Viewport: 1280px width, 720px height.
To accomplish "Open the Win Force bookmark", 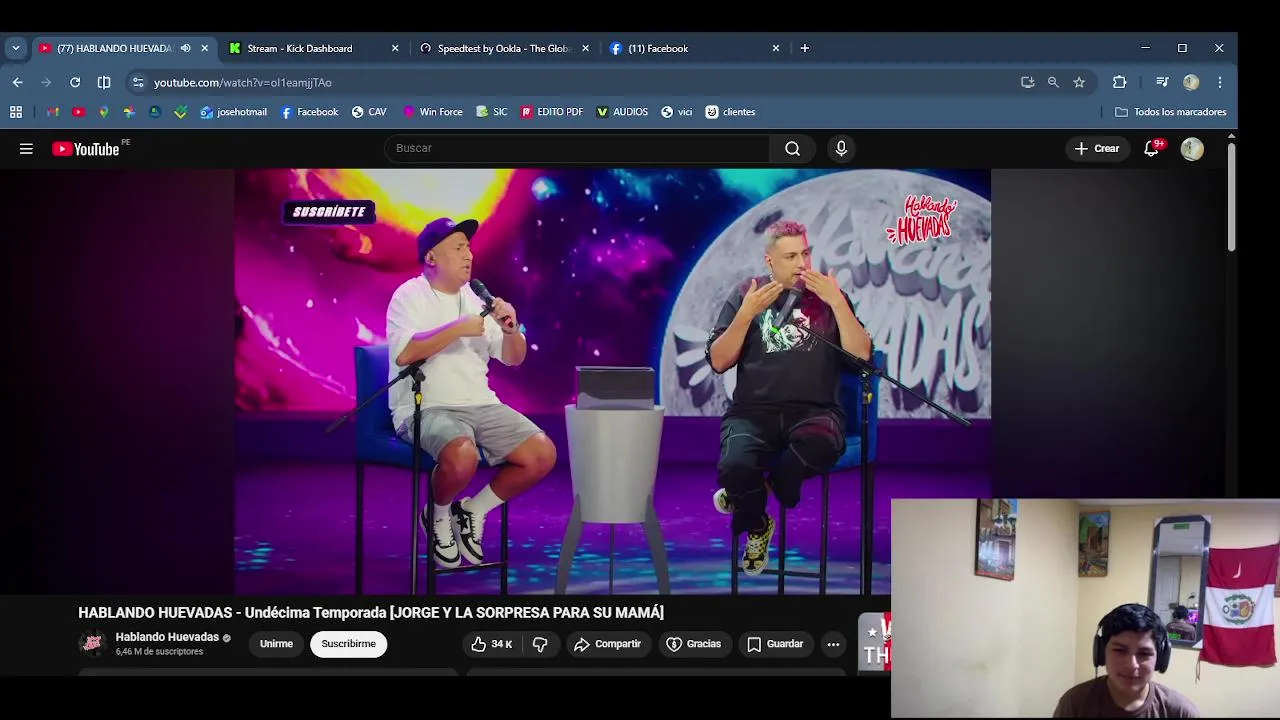I will pos(433,112).
